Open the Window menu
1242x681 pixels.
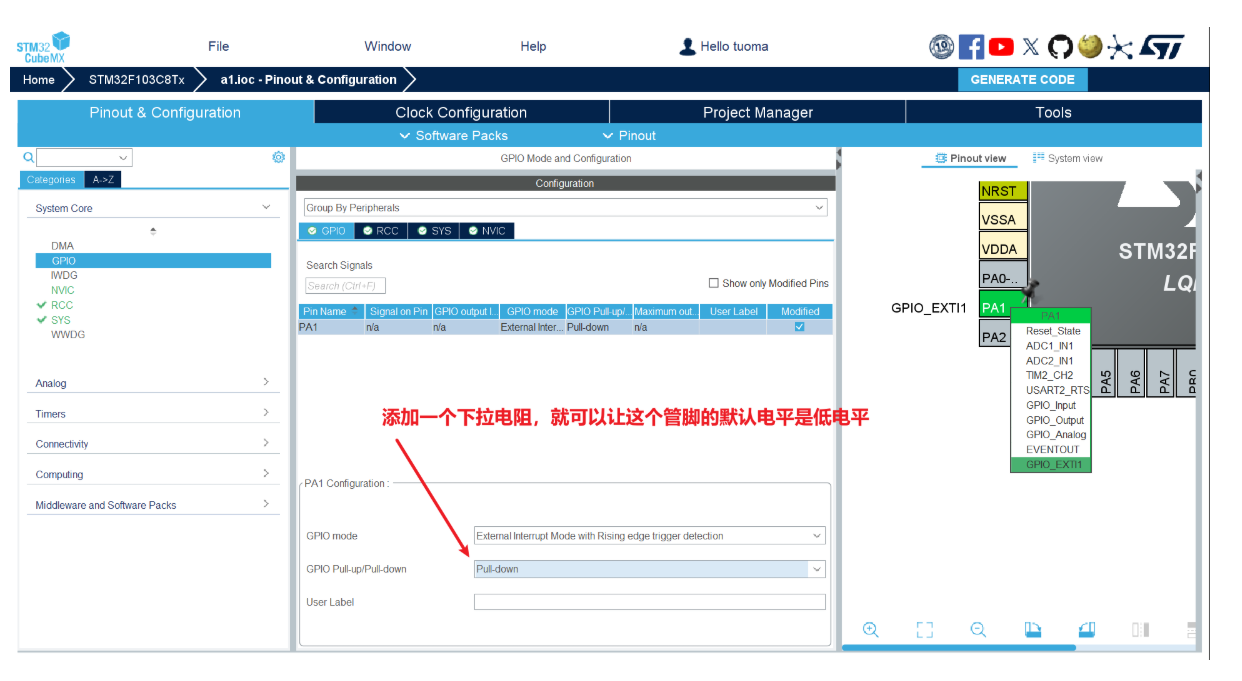coord(388,46)
